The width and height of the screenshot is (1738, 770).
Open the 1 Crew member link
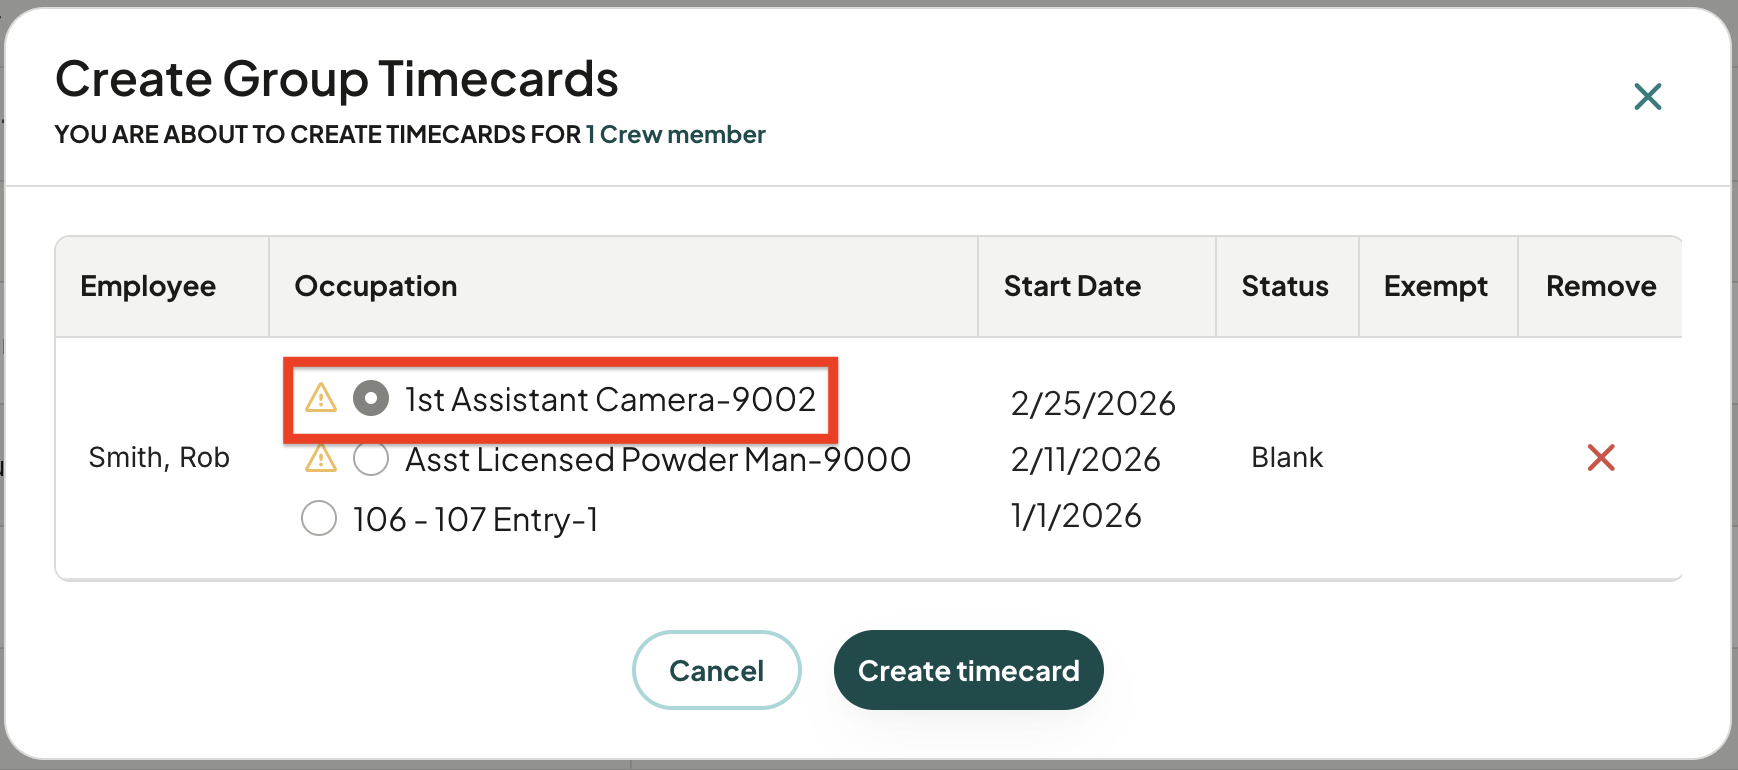[x=676, y=135]
